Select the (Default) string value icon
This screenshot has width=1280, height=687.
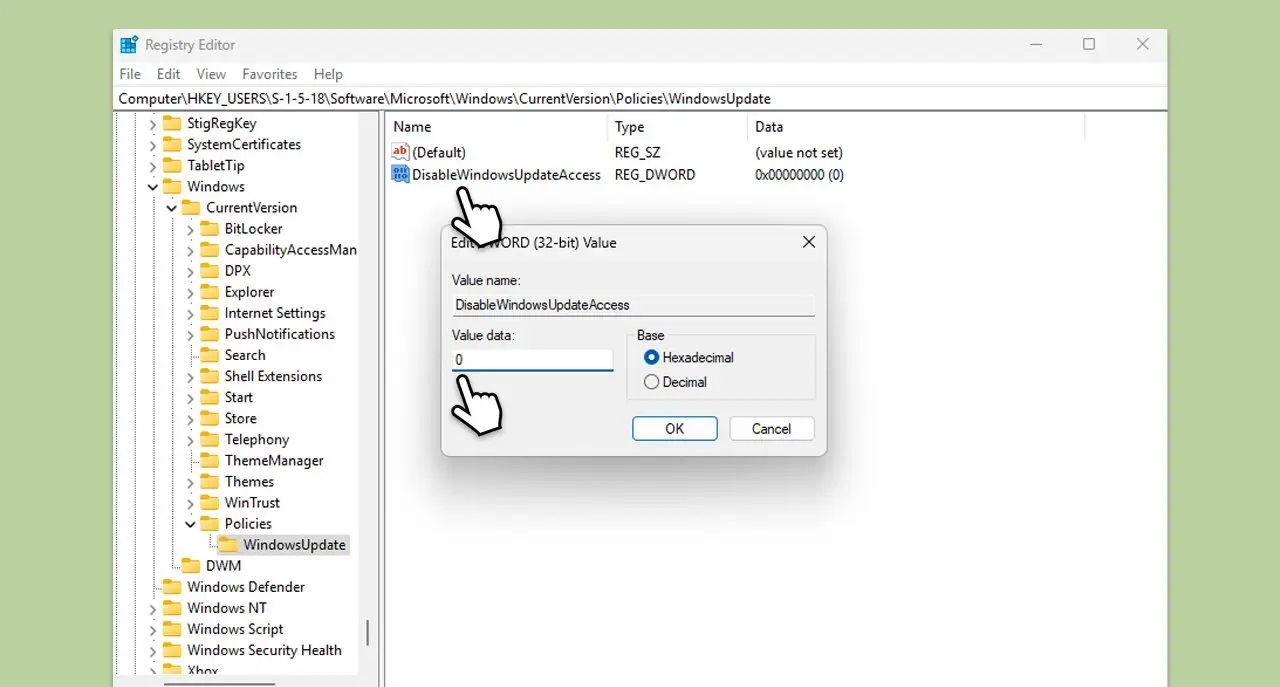(x=400, y=152)
